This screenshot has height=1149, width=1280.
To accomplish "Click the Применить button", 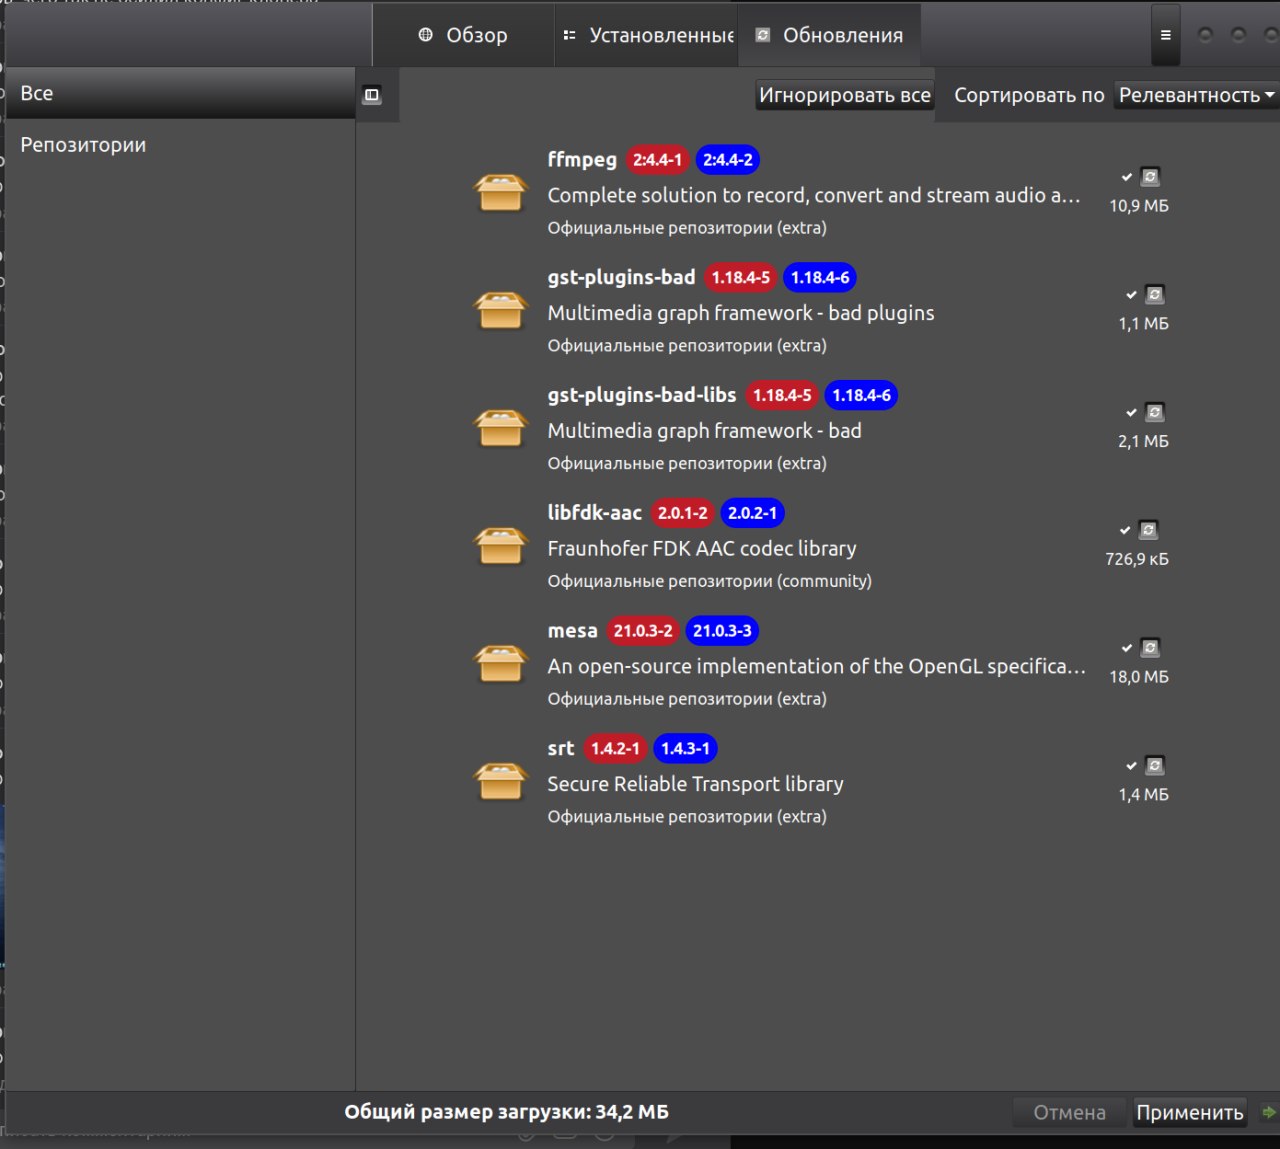I will coord(1190,1112).
